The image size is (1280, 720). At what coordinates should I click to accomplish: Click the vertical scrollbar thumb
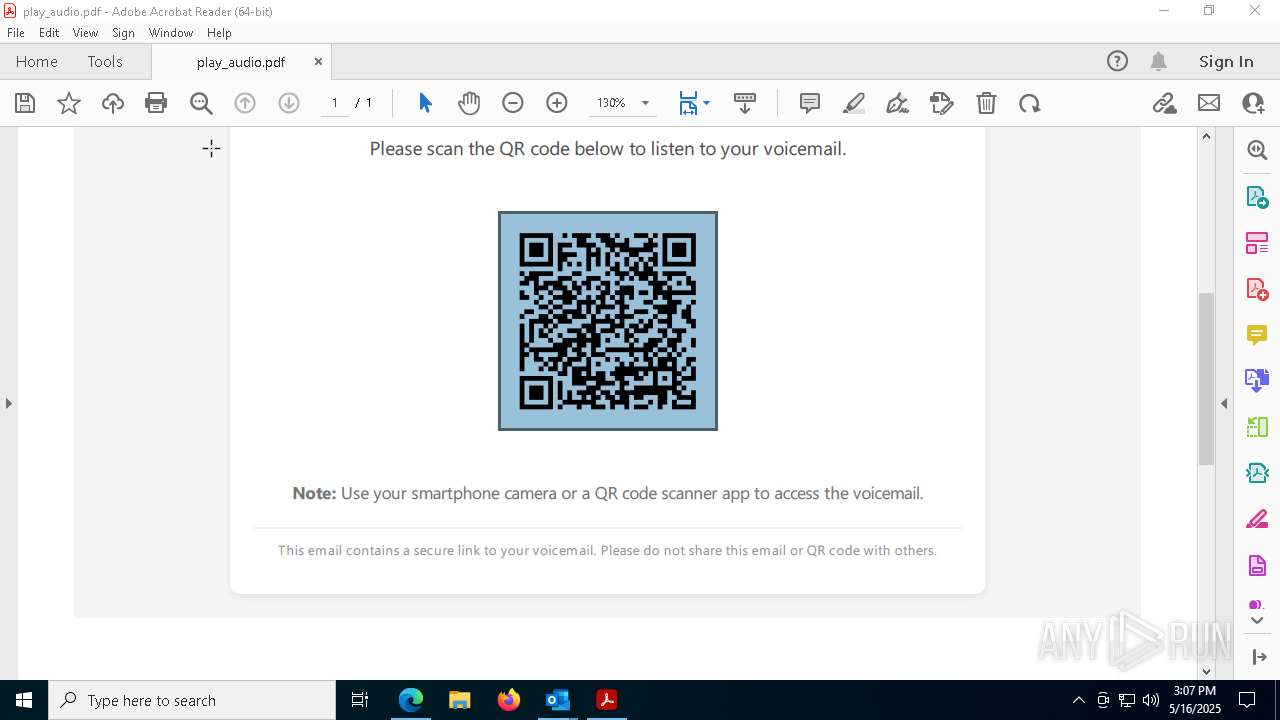(1206, 378)
